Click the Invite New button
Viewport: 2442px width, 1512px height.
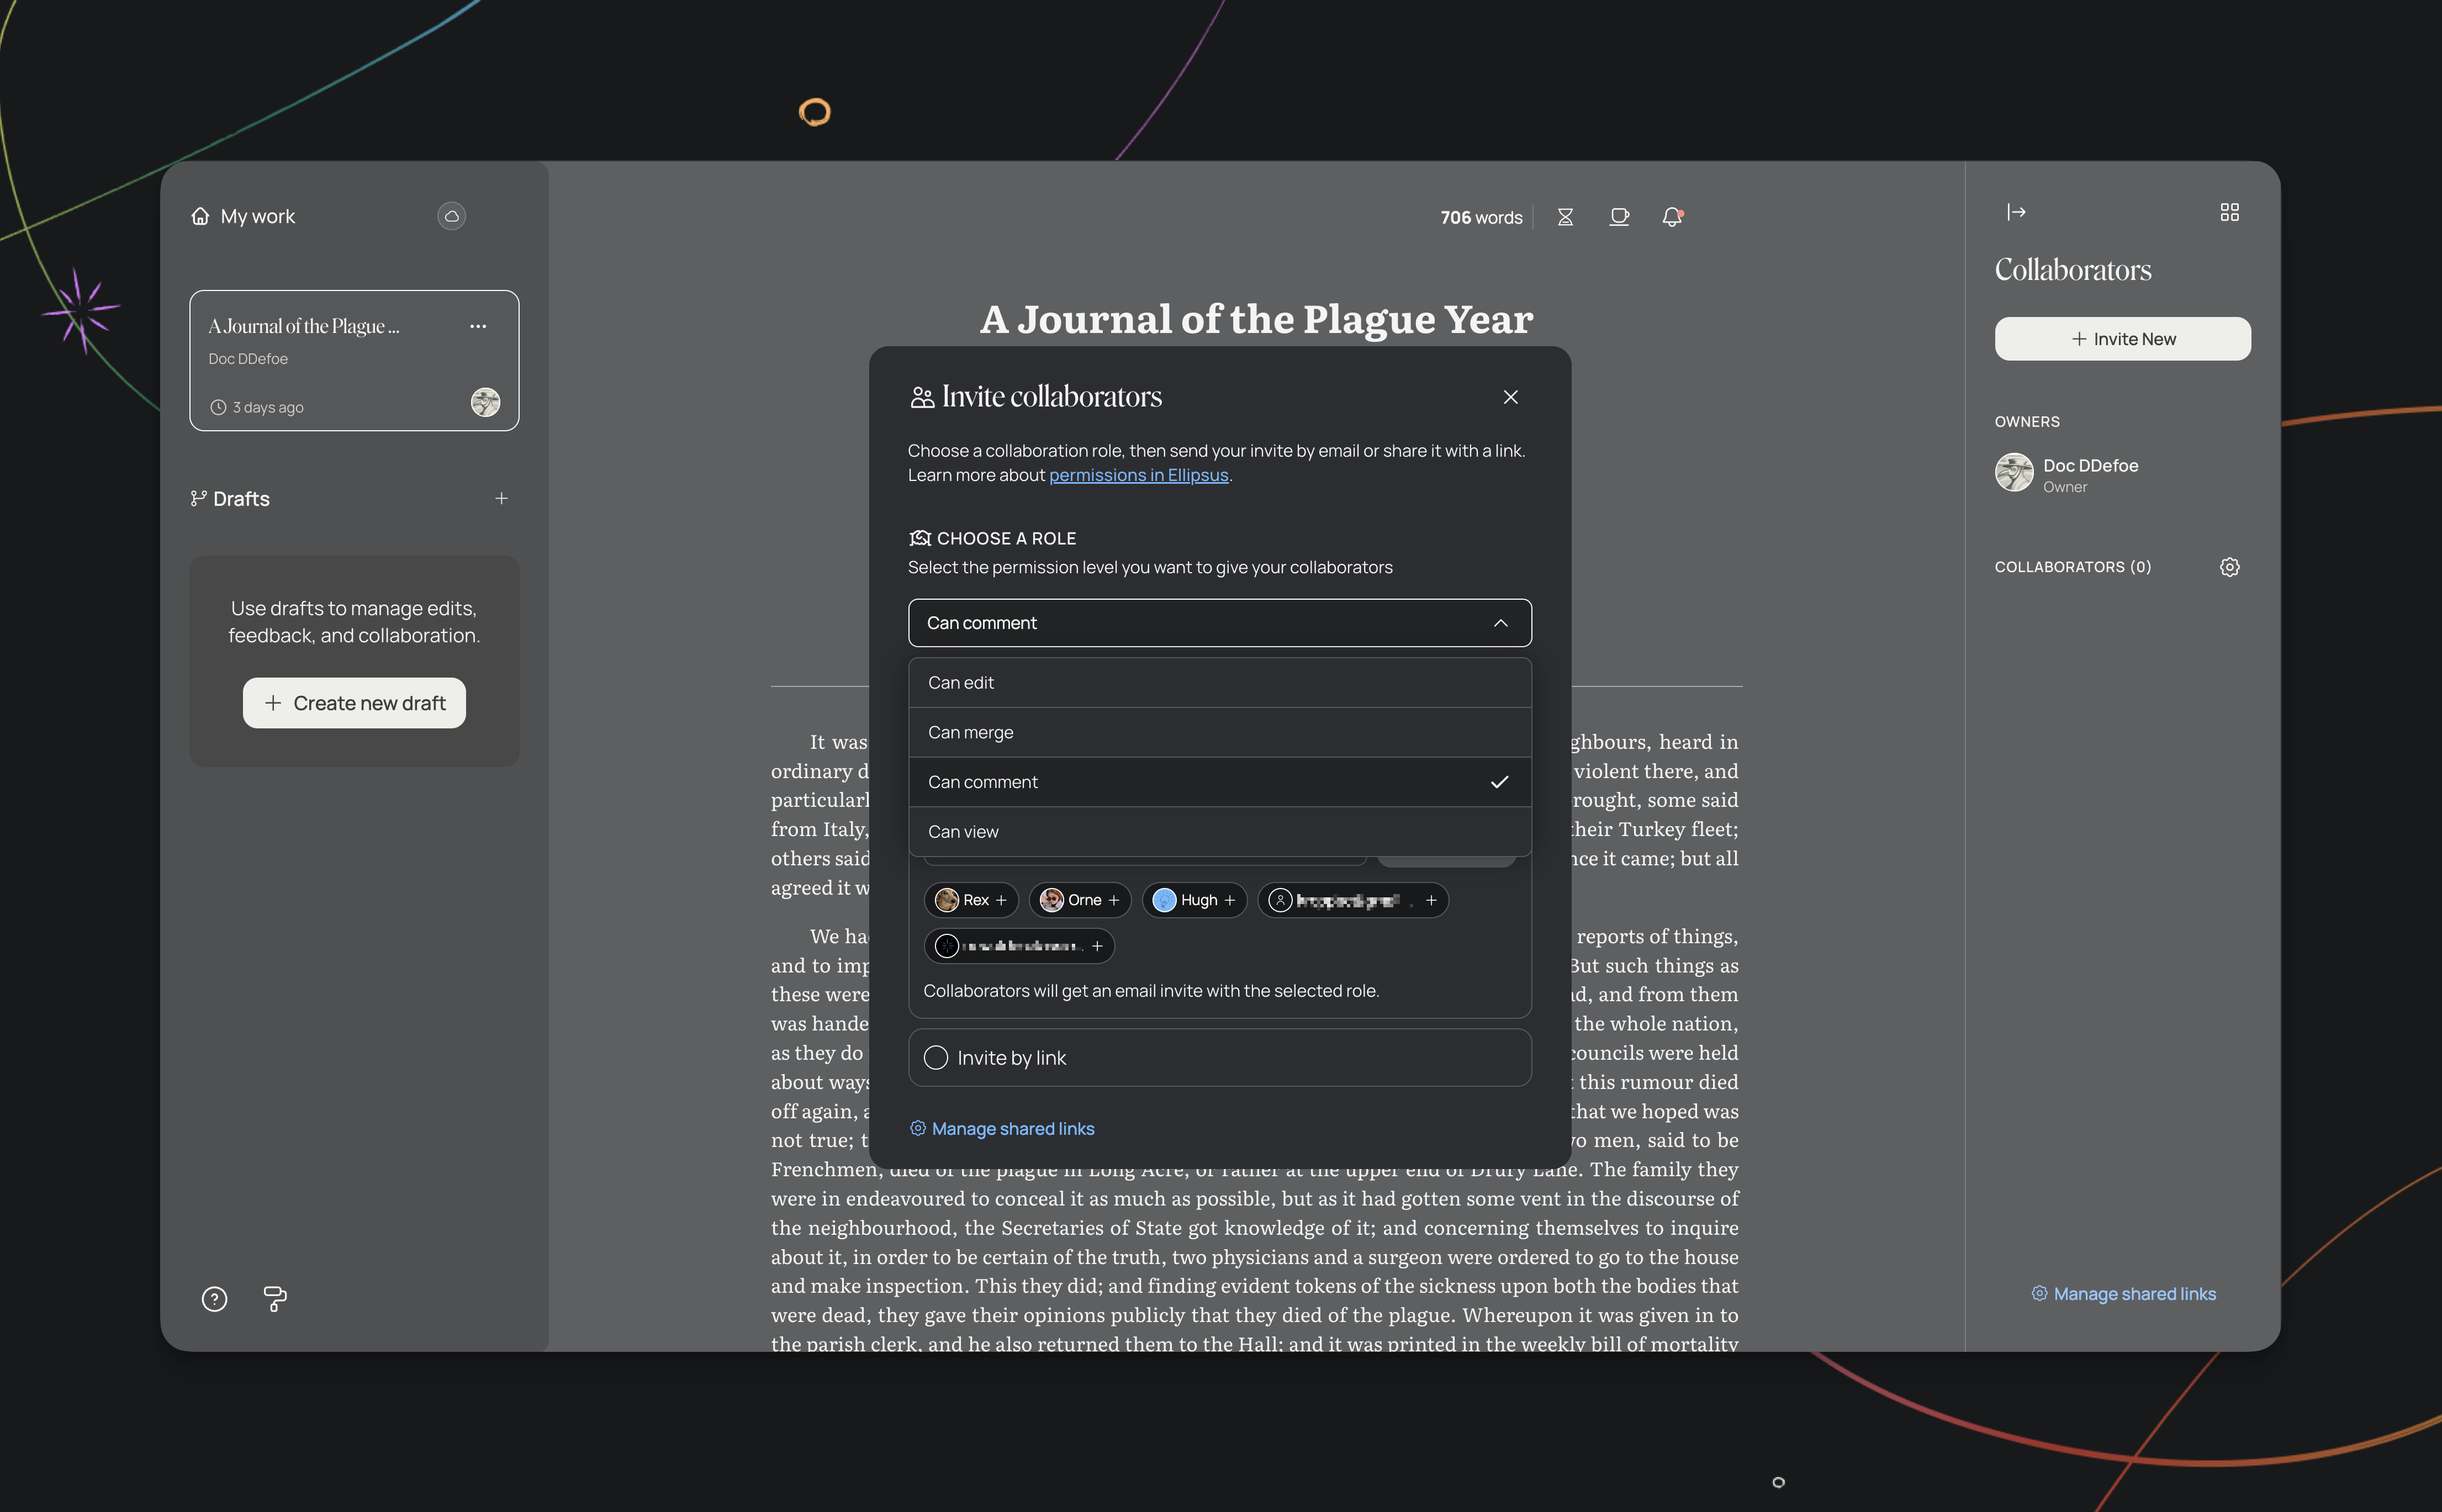2122,339
